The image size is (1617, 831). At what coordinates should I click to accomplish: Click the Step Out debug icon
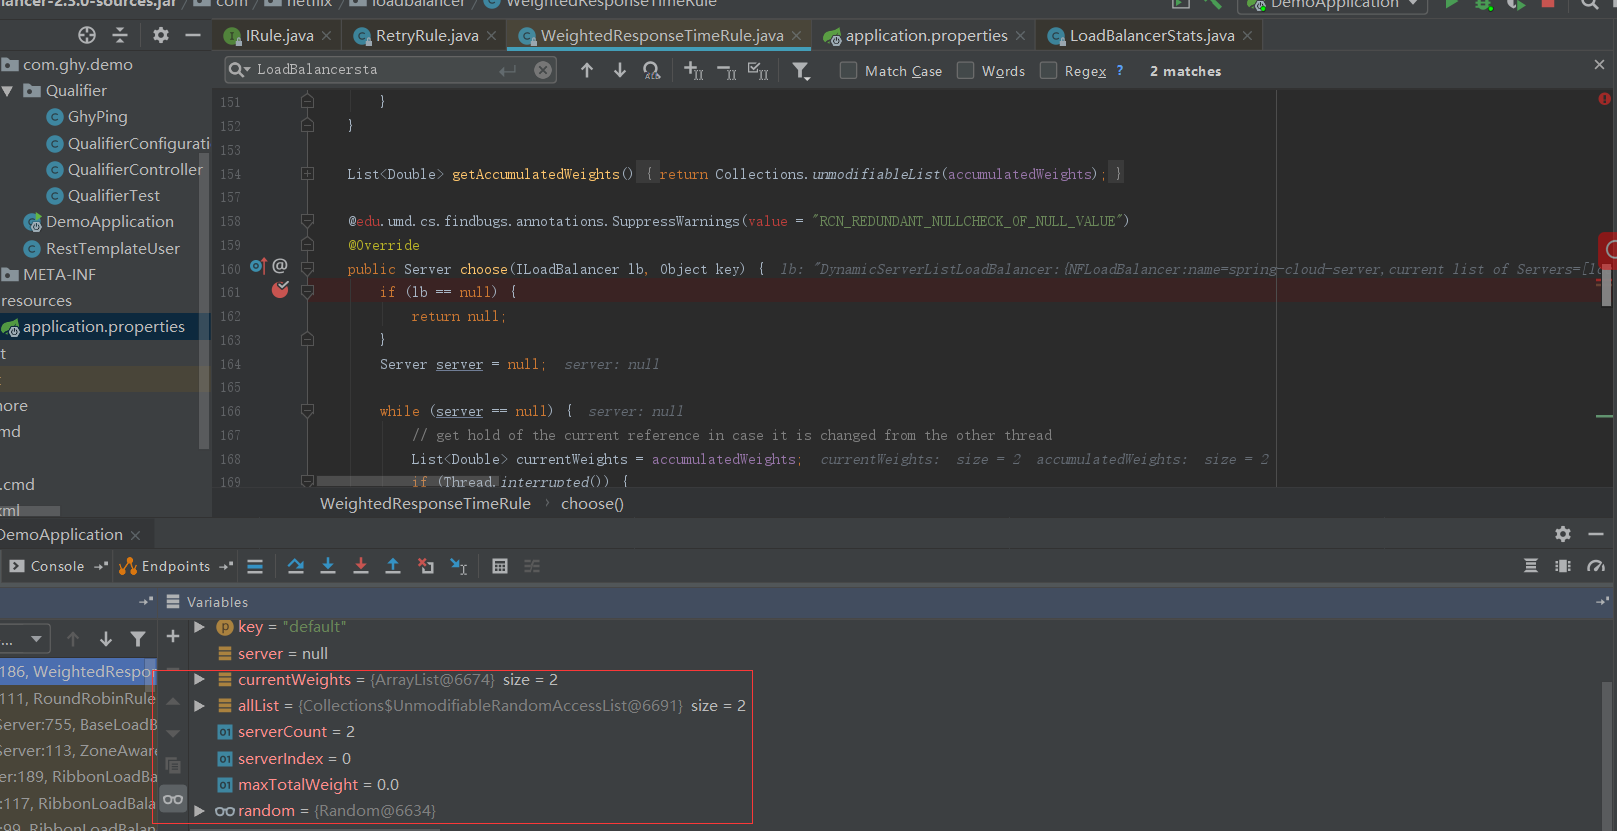[393, 566]
